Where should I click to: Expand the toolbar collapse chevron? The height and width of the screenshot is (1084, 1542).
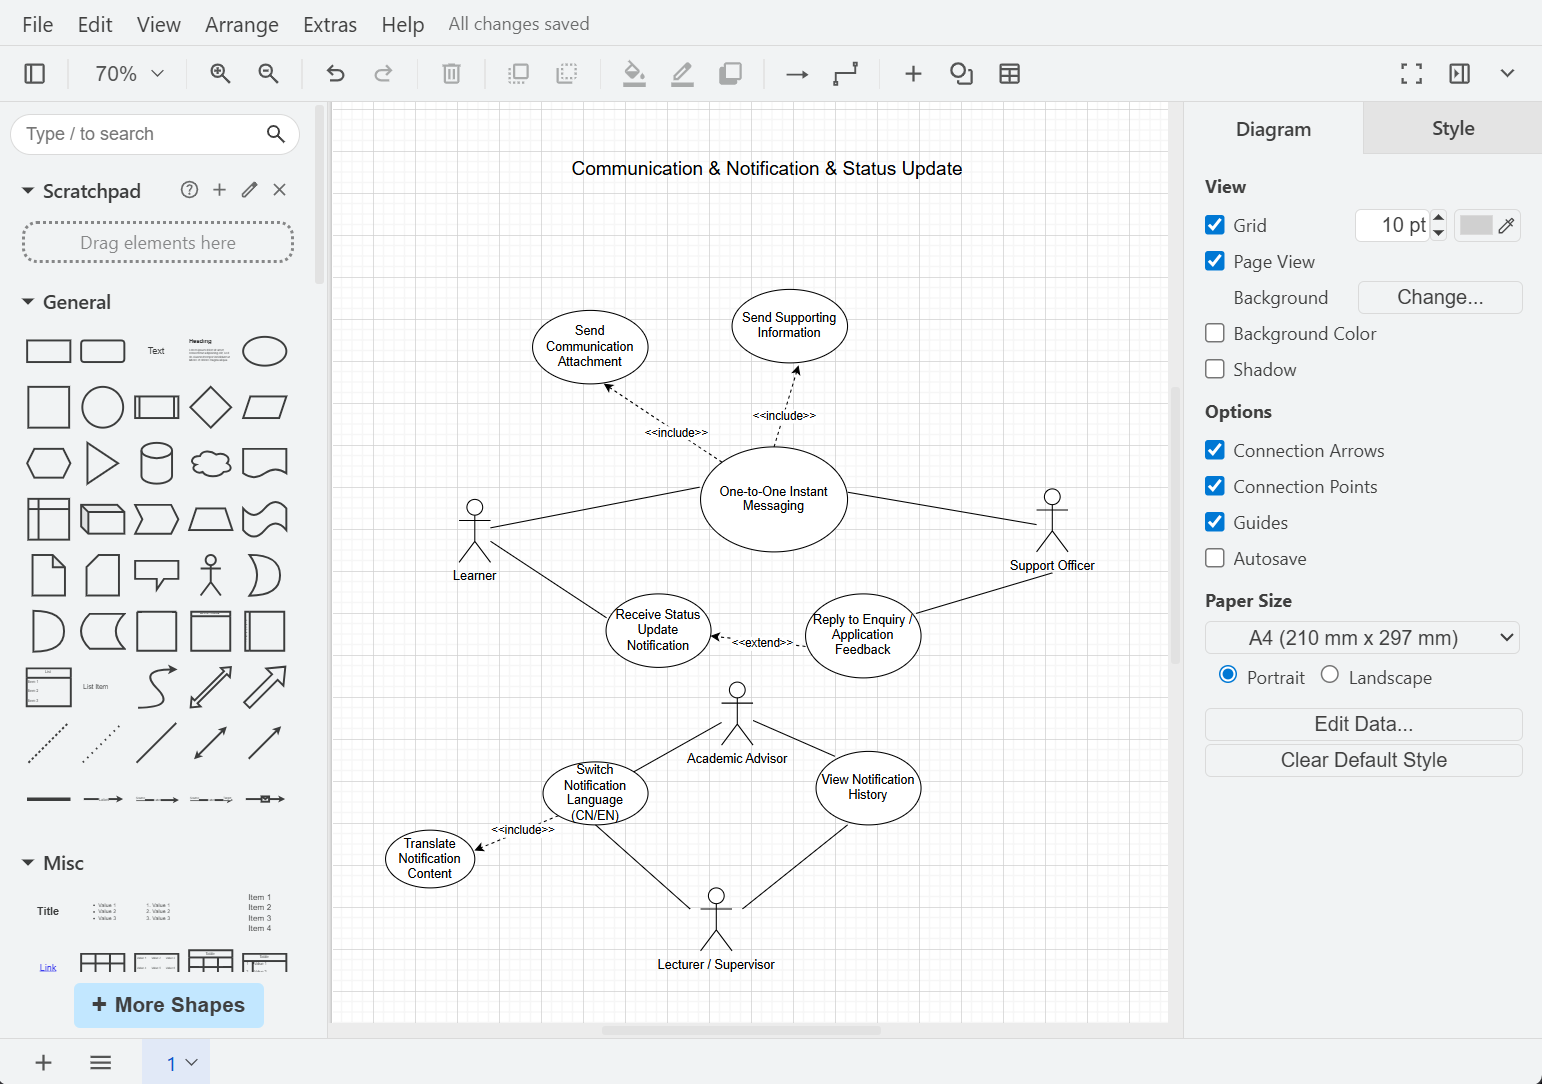(x=1507, y=74)
